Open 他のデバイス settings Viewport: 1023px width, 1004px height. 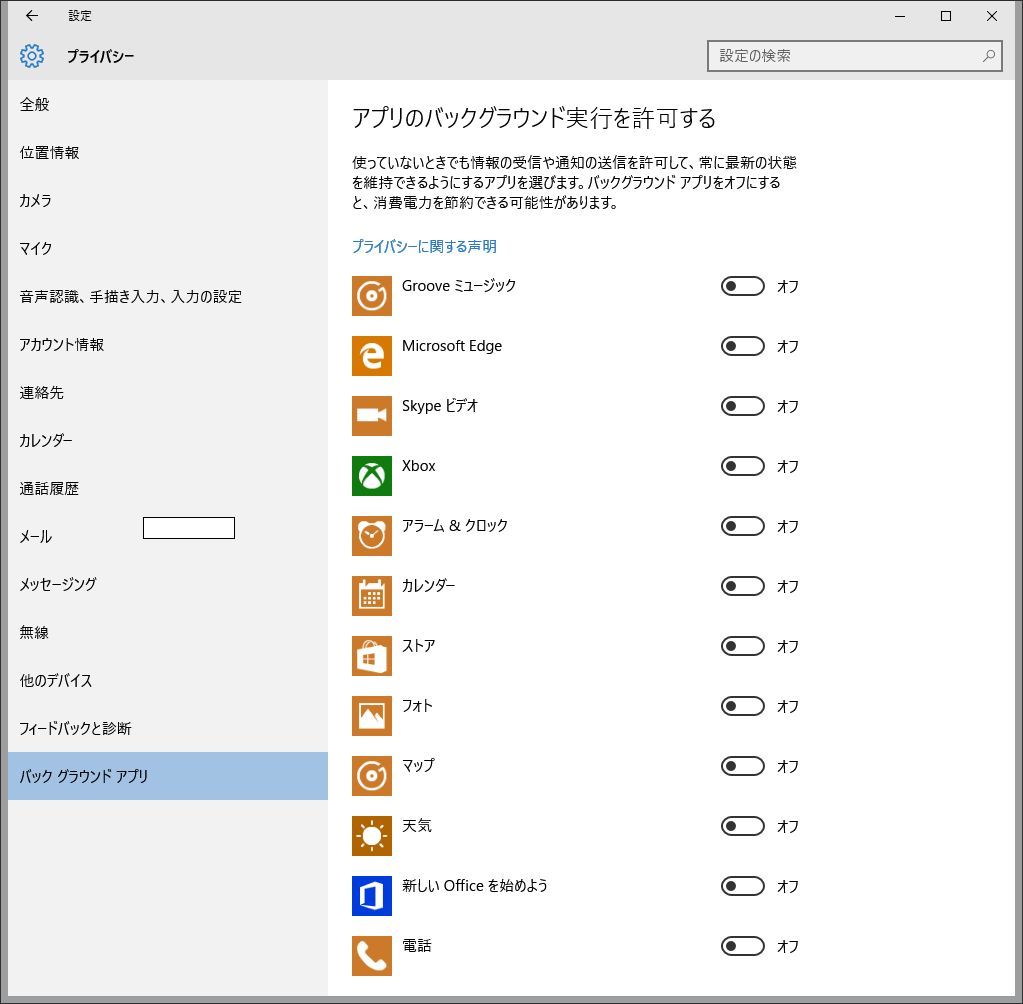(168, 680)
